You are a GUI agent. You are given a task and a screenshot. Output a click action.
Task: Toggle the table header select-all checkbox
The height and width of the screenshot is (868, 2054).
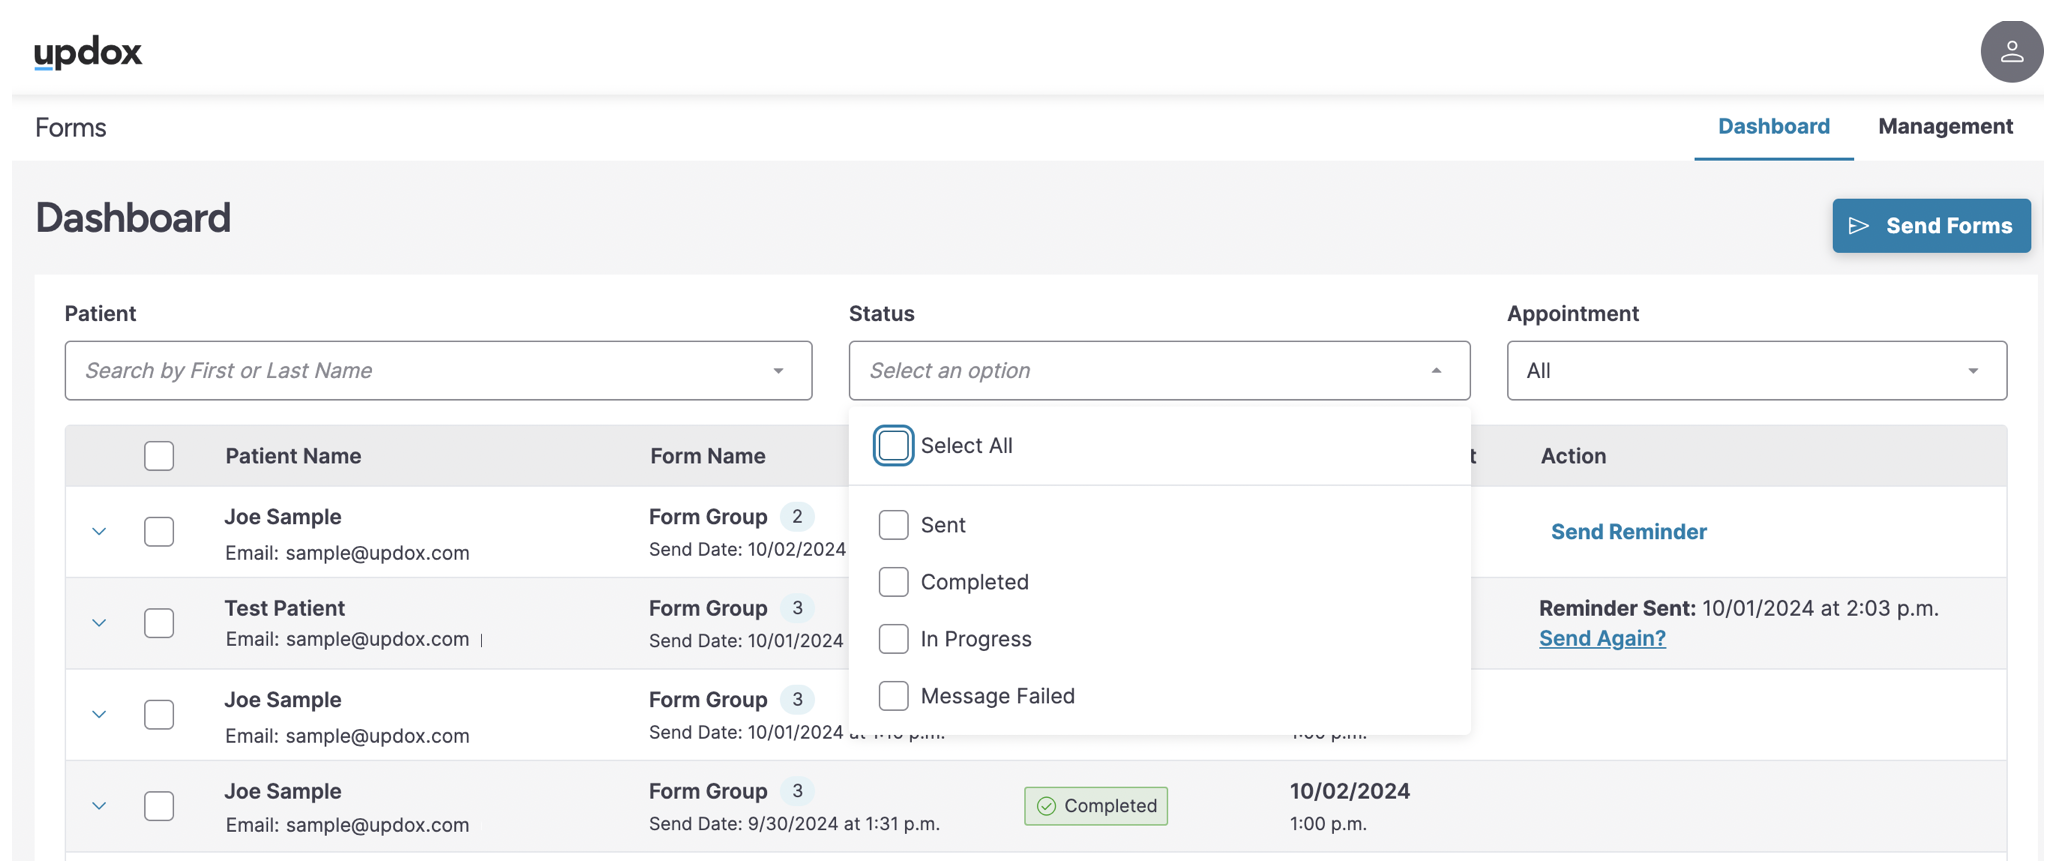(159, 456)
